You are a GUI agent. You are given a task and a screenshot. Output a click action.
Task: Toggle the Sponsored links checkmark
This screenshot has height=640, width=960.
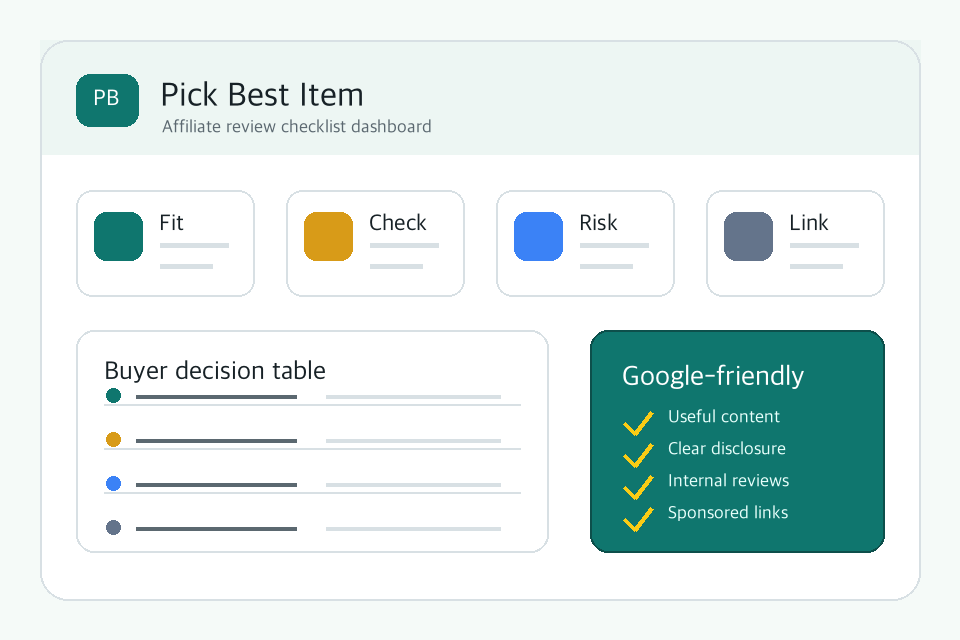[x=638, y=519]
